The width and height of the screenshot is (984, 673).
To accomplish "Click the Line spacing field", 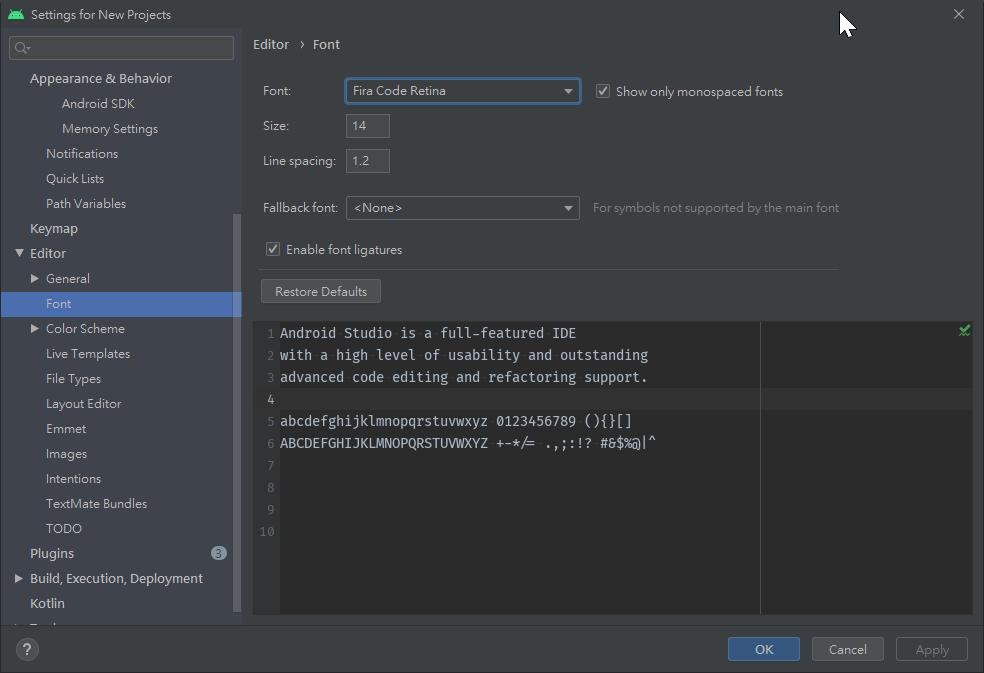I will [x=368, y=161].
